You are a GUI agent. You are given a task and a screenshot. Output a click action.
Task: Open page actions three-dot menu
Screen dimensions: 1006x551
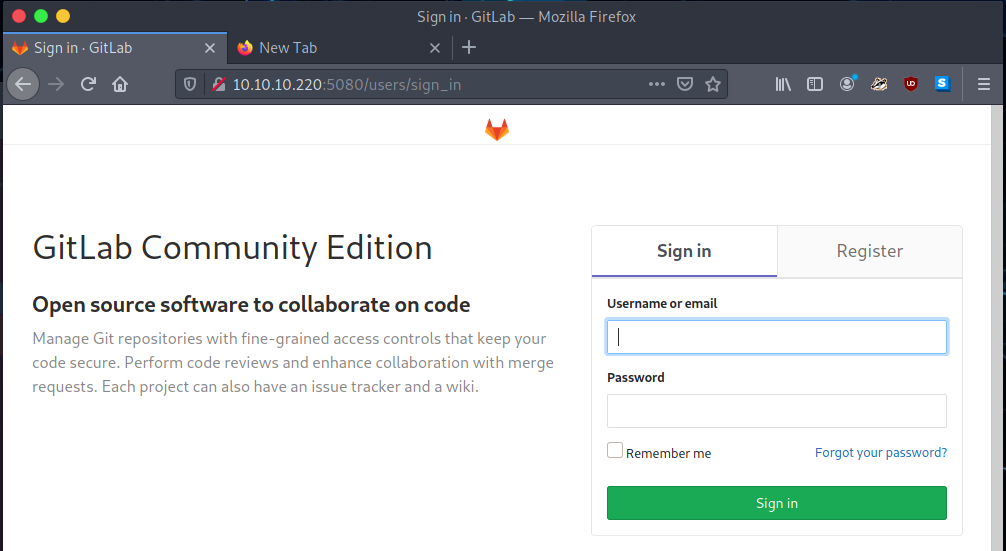coord(656,84)
